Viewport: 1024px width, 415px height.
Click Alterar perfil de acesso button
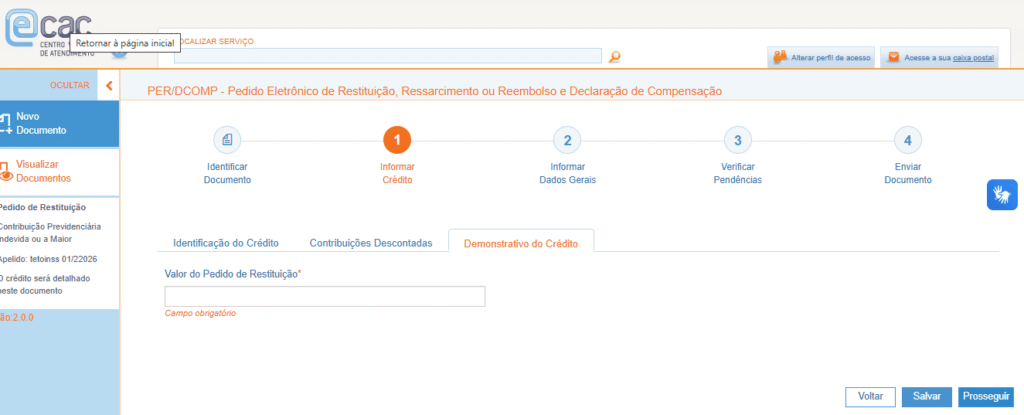tap(821, 58)
